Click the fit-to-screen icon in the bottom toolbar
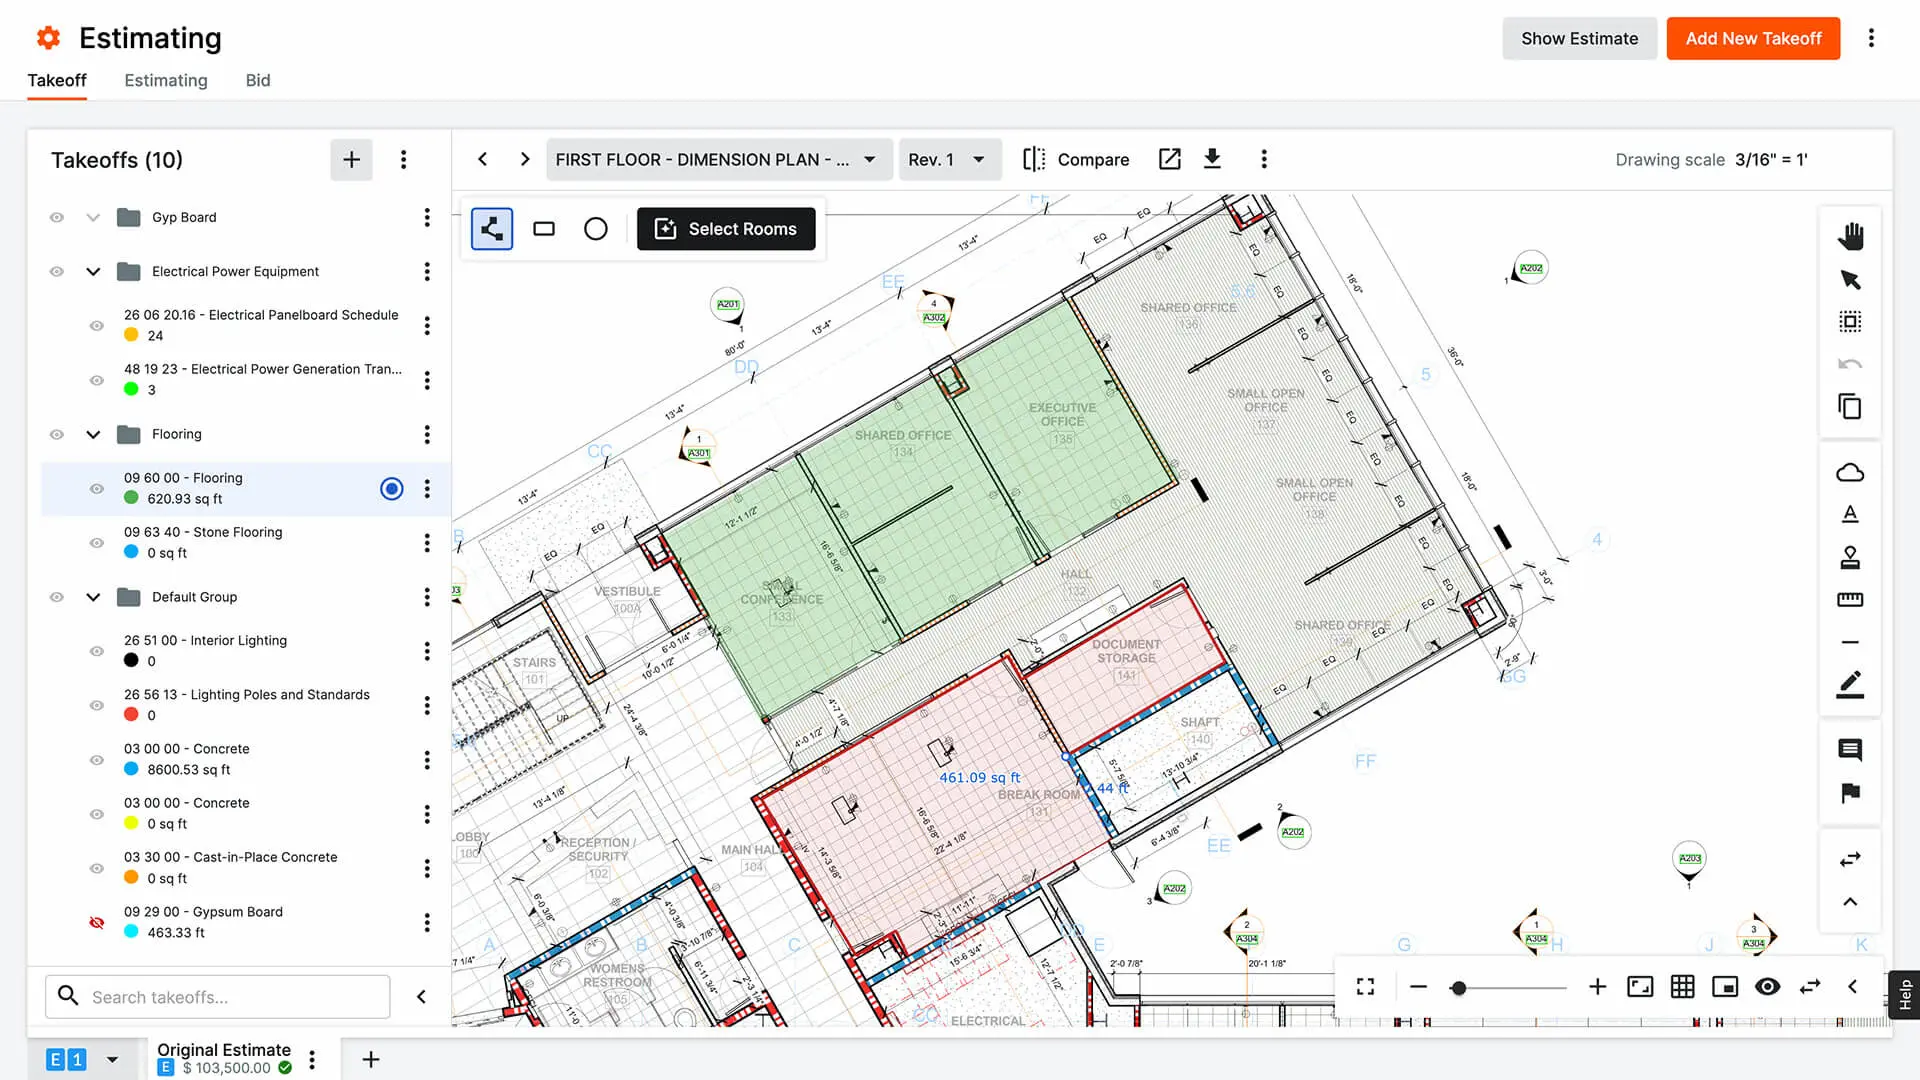The image size is (1920, 1080). tap(1365, 986)
